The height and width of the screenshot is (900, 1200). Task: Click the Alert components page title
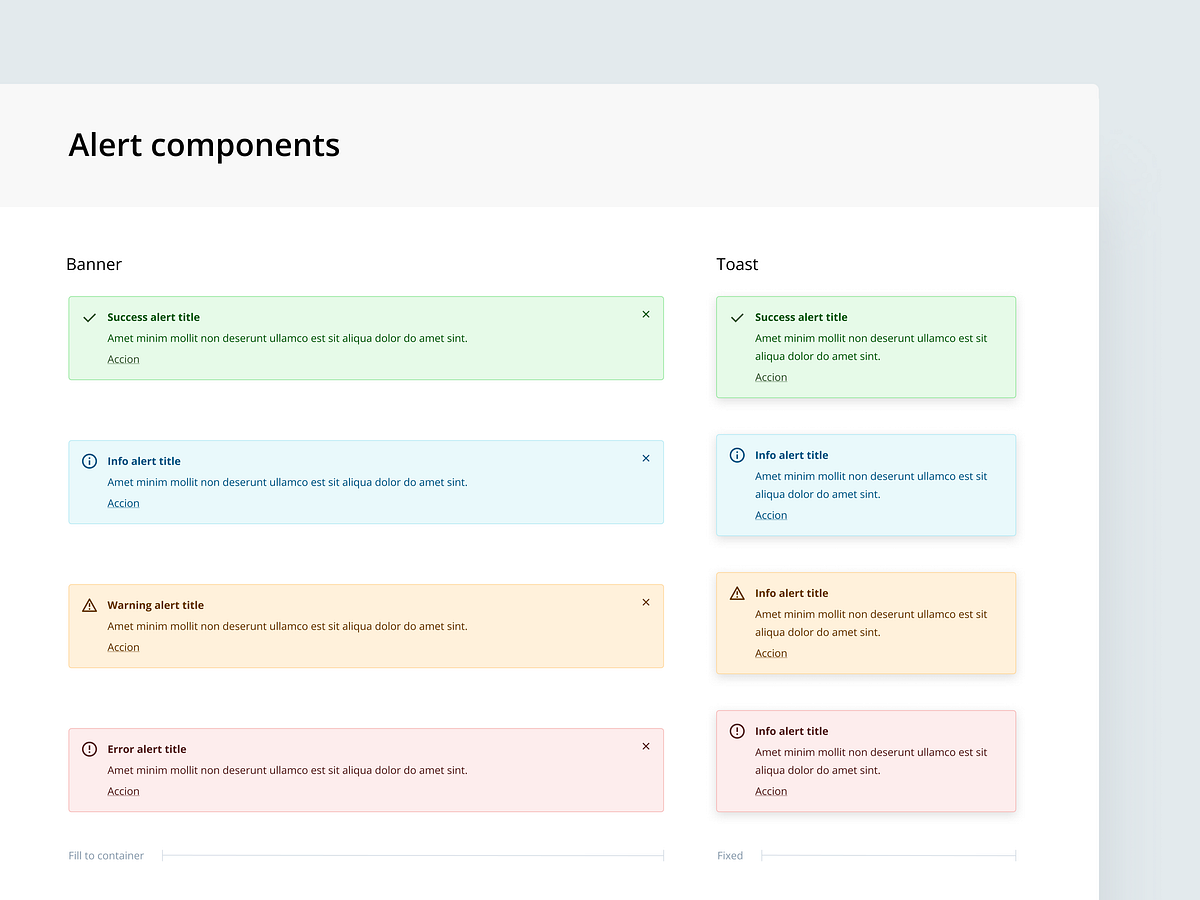tap(204, 145)
